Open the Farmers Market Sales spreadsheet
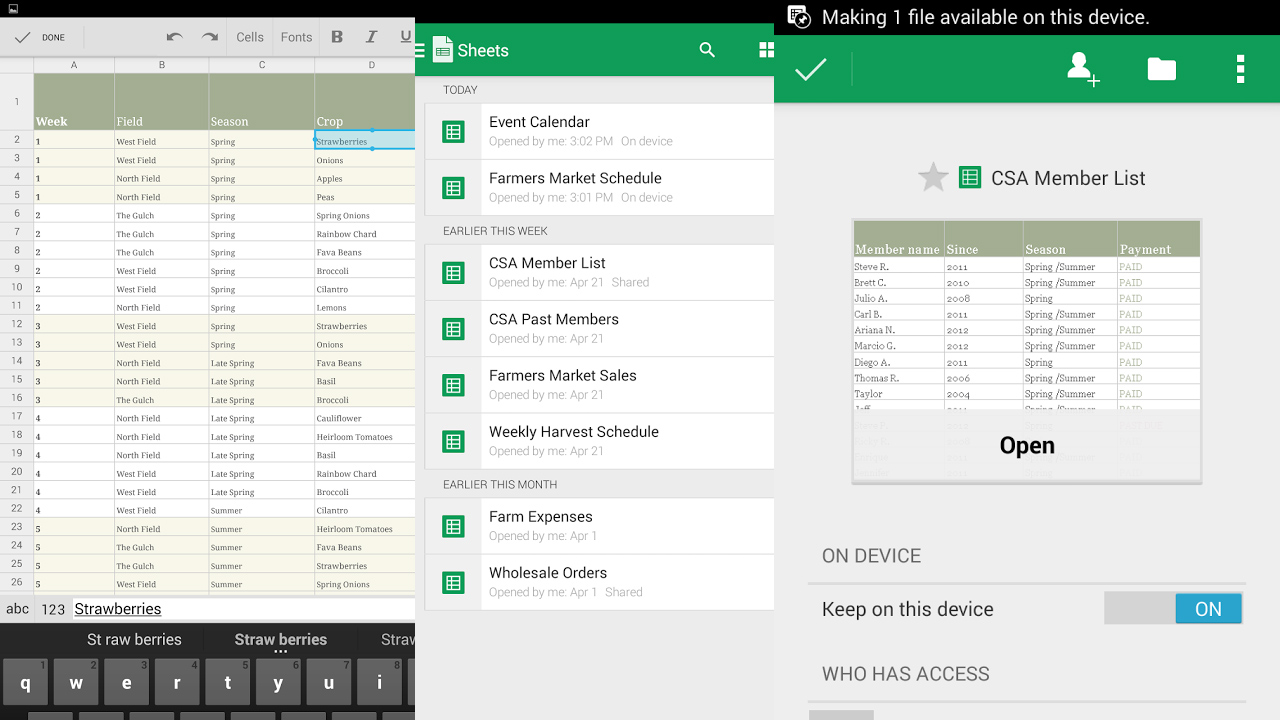The width and height of the screenshot is (1280, 720). pyautogui.click(x=600, y=384)
